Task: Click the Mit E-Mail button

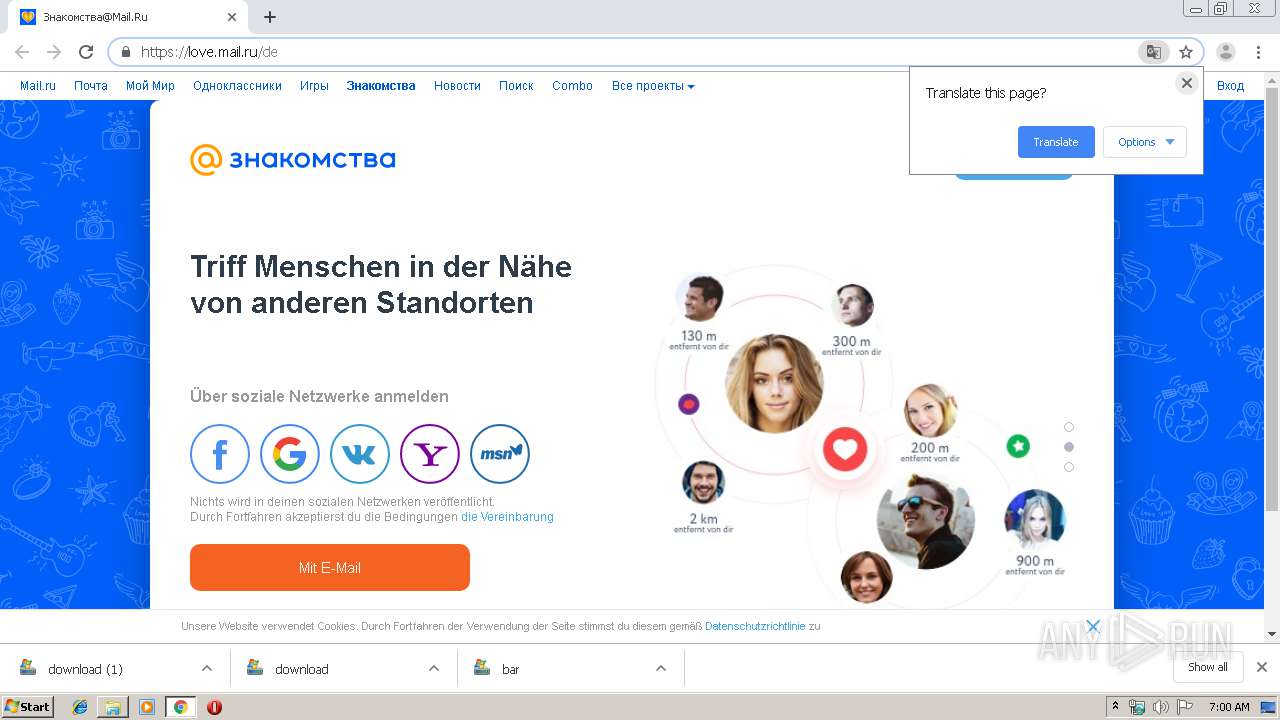Action: click(330, 567)
